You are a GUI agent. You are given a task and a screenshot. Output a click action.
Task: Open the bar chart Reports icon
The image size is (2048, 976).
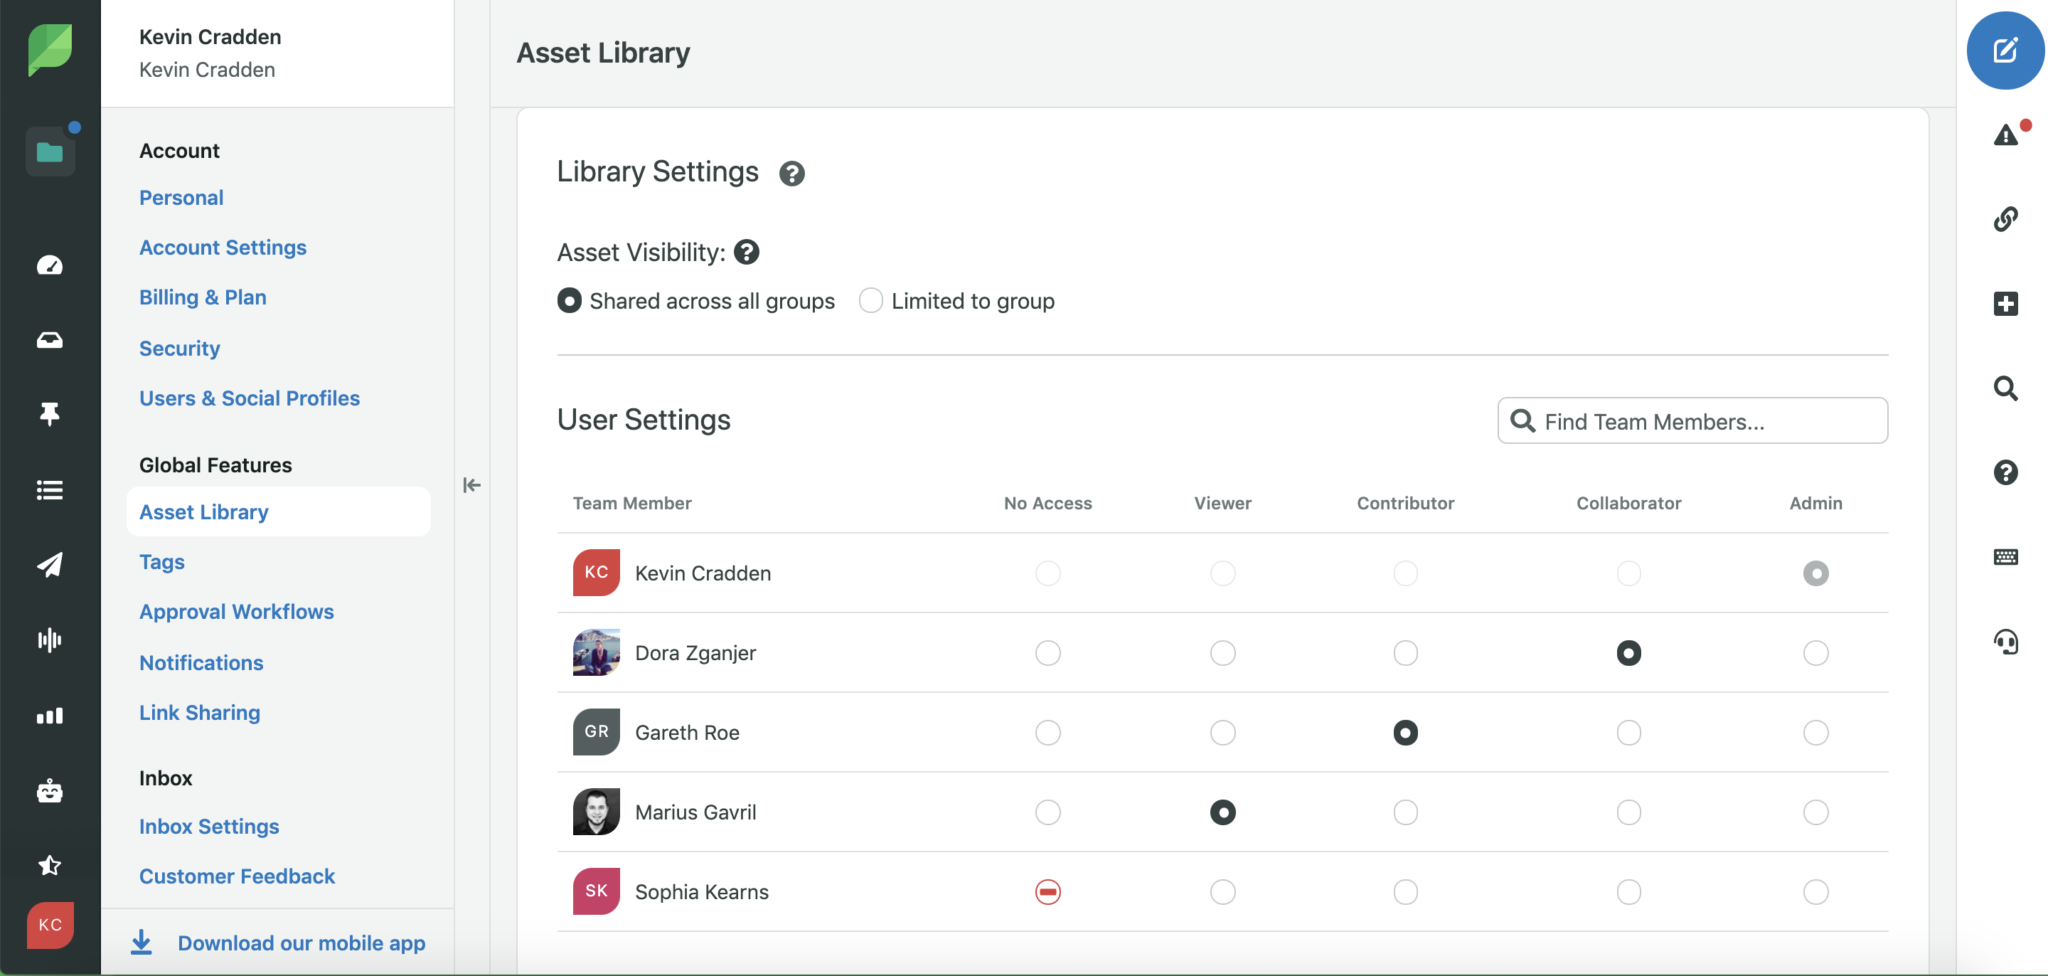(x=49, y=716)
